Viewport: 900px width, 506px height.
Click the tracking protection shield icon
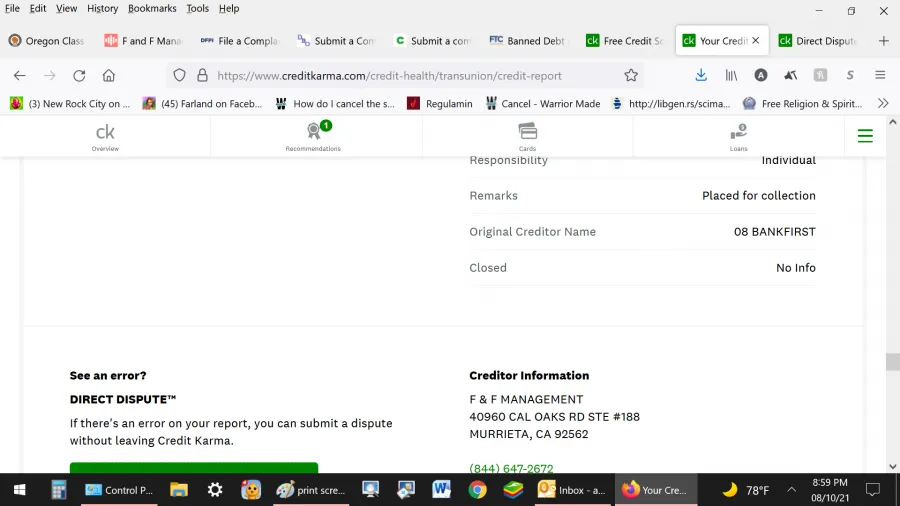pyautogui.click(x=180, y=75)
